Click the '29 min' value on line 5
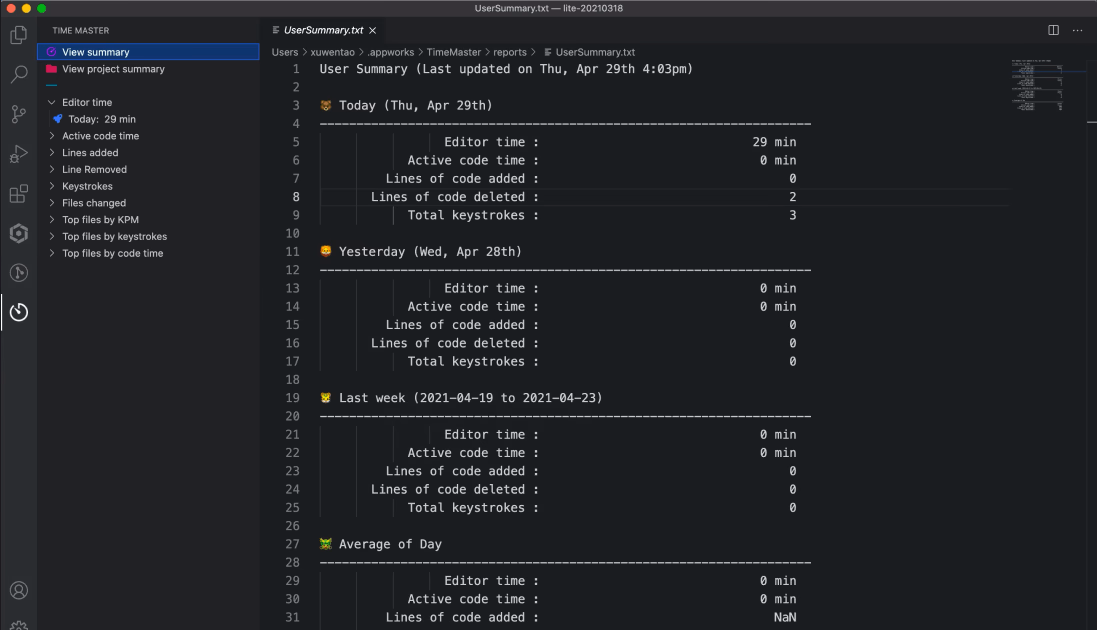Image resolution: width=1097 pixels, height=630 pixels. (774, 141)
